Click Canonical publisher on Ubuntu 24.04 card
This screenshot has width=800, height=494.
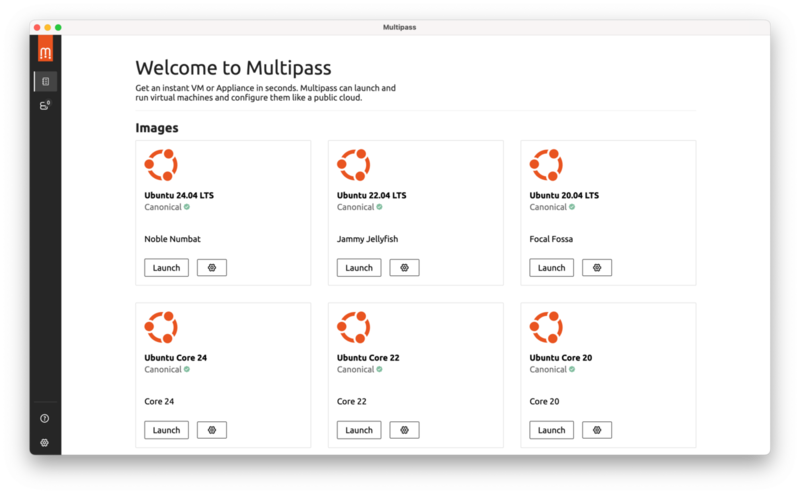[x=163, y=207]
